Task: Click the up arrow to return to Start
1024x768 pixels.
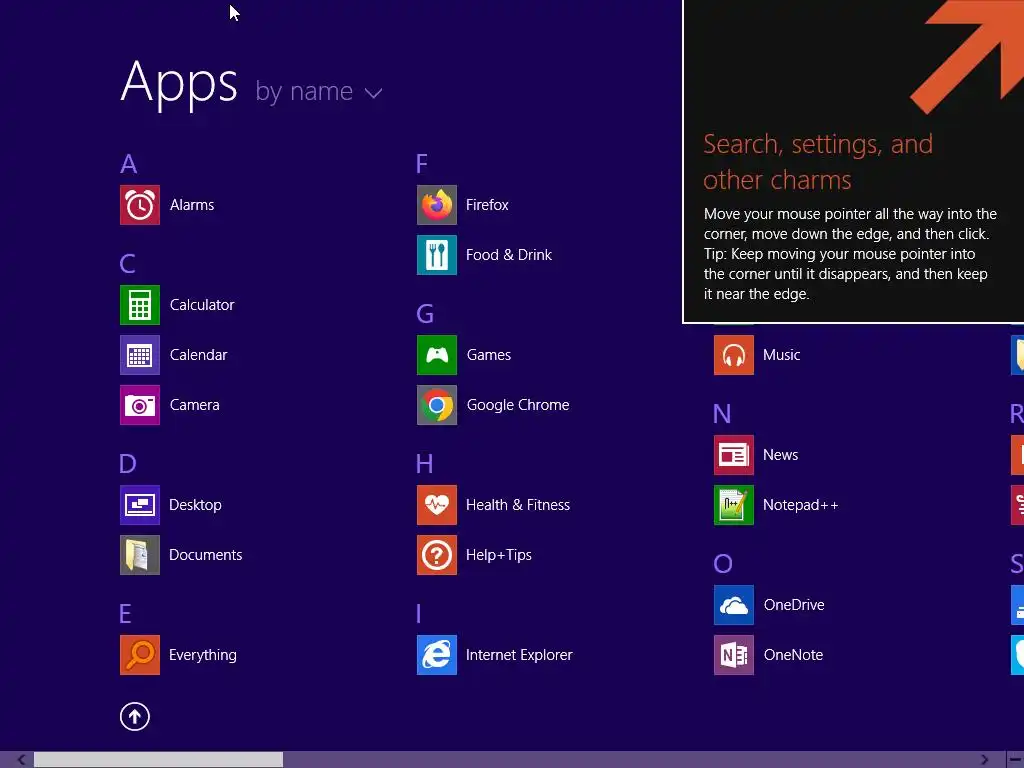Action: [135, 716]
